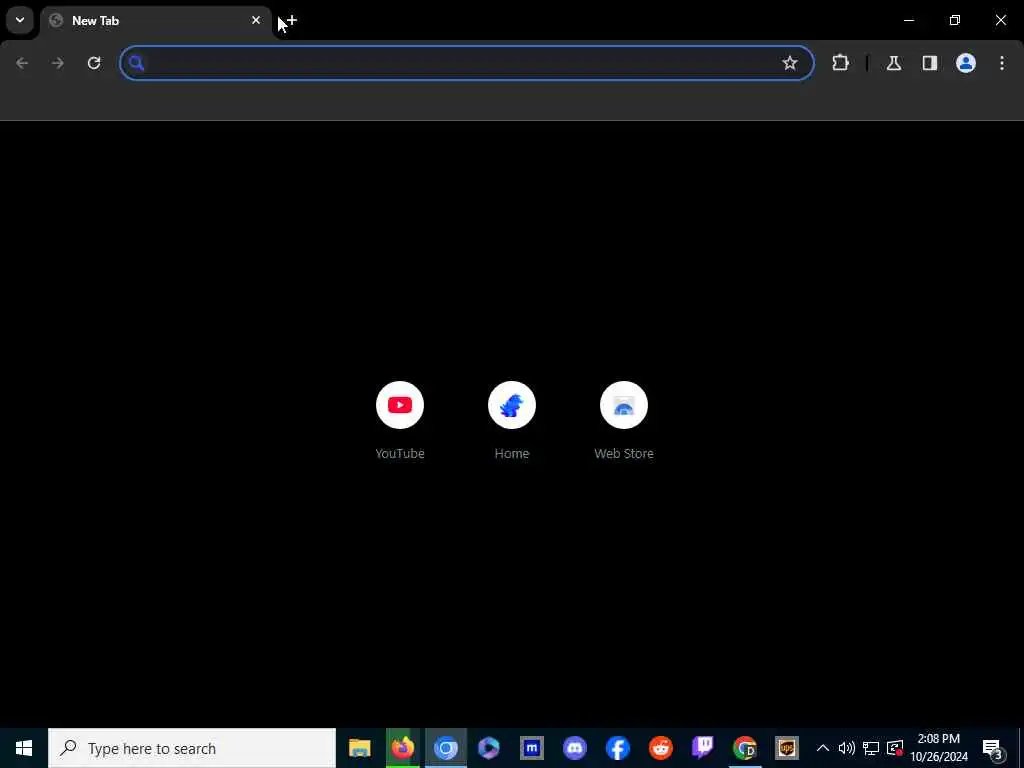Open File Explorer from taskbar

pos(359,748)
